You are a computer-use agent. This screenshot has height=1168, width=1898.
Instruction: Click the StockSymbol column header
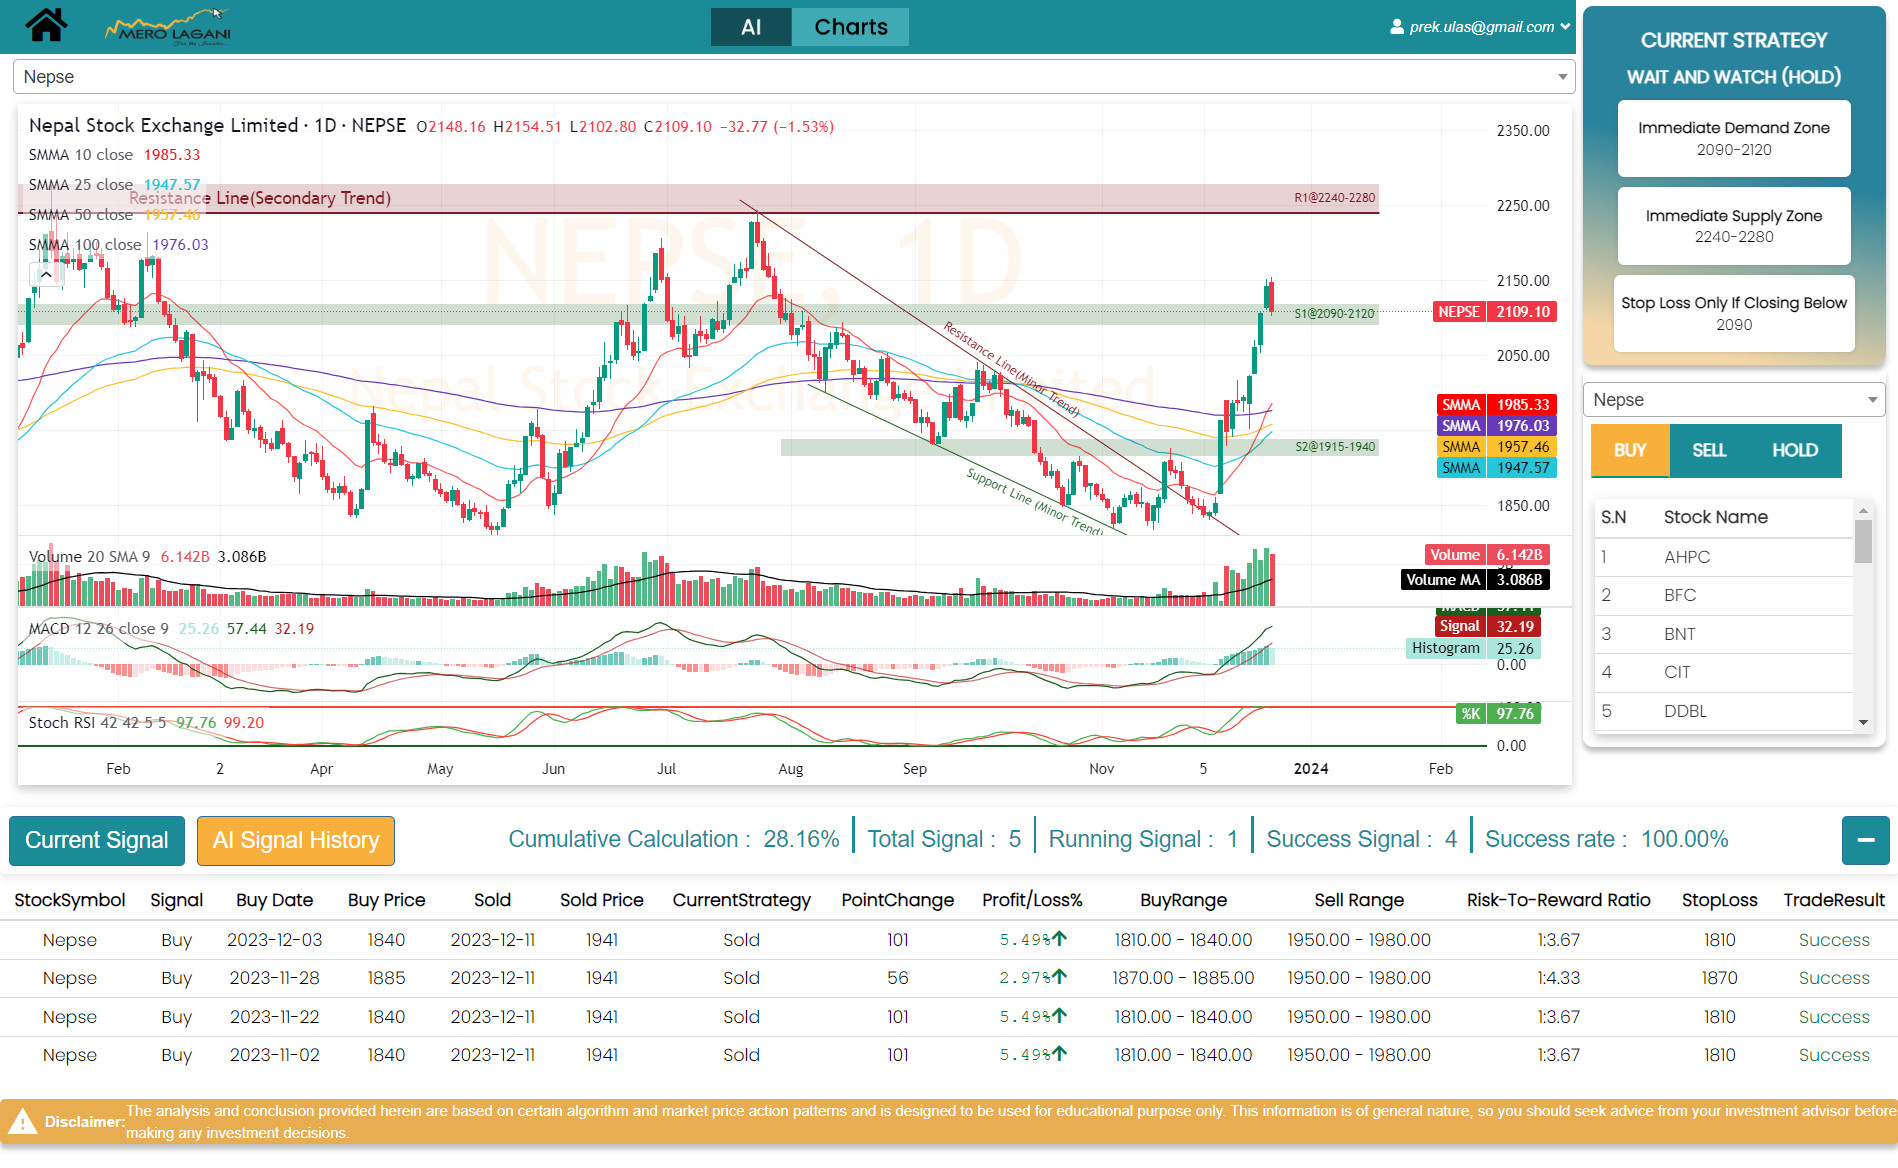click(70, 900)
